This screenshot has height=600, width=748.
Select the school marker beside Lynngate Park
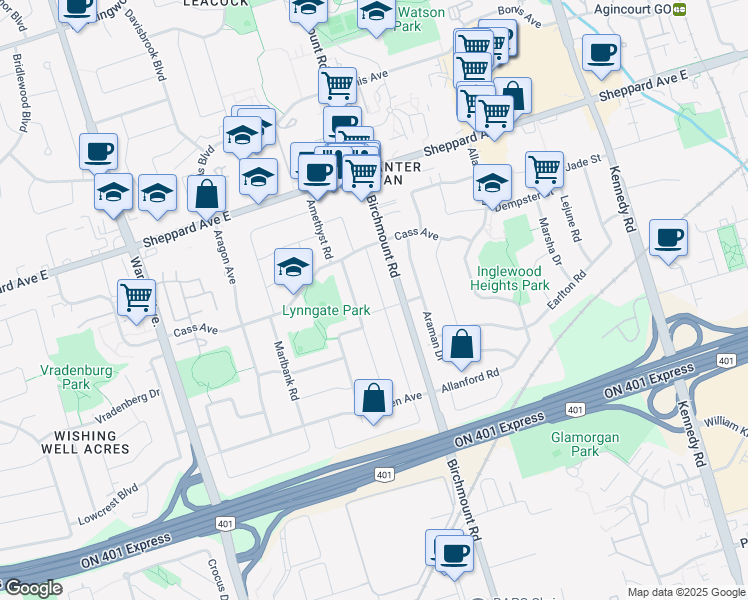point(293,269)
